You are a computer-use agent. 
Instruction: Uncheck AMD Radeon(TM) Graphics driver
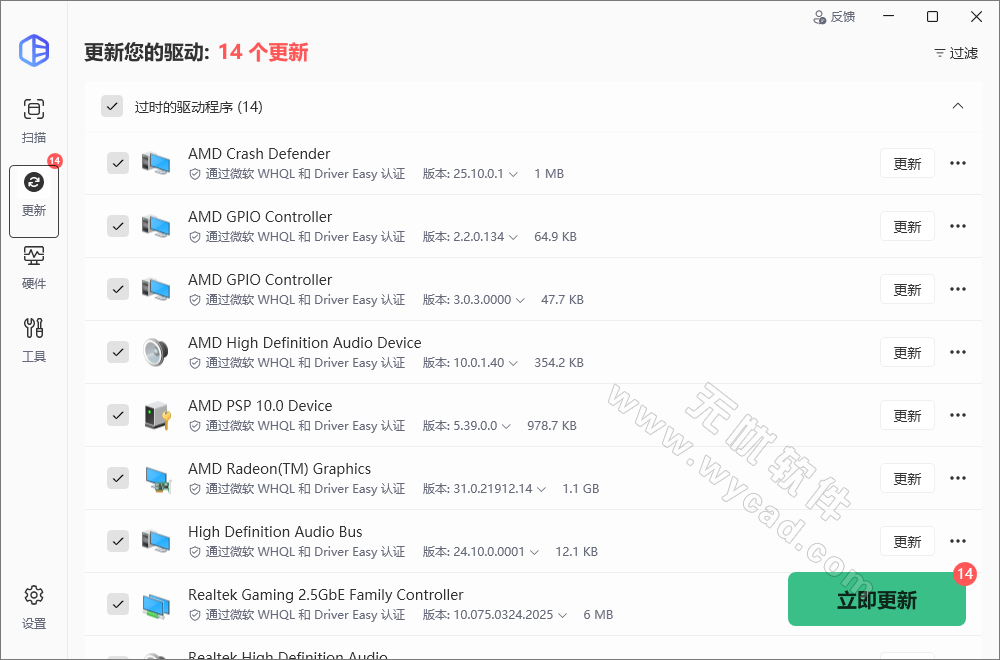coord(118,478)
